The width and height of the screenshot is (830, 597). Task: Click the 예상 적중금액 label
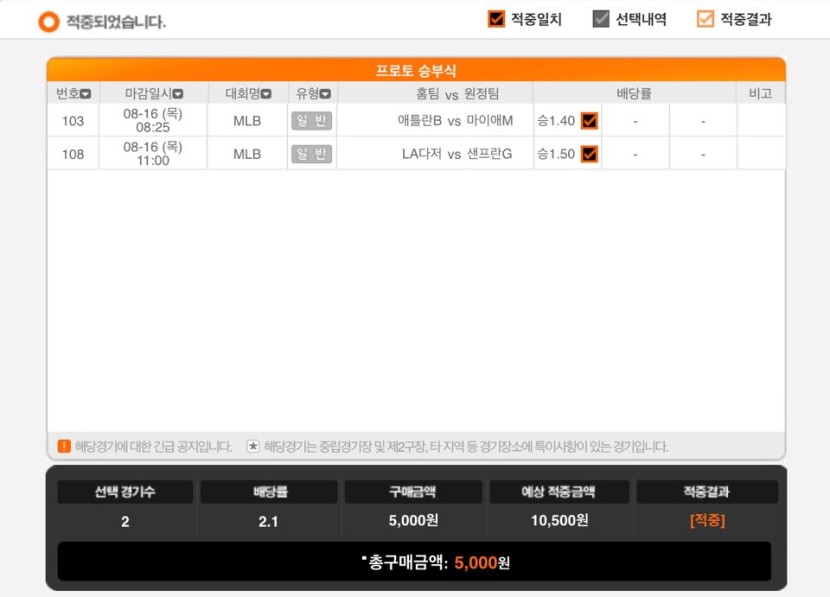pyautogui.click(x=558, y=492)
